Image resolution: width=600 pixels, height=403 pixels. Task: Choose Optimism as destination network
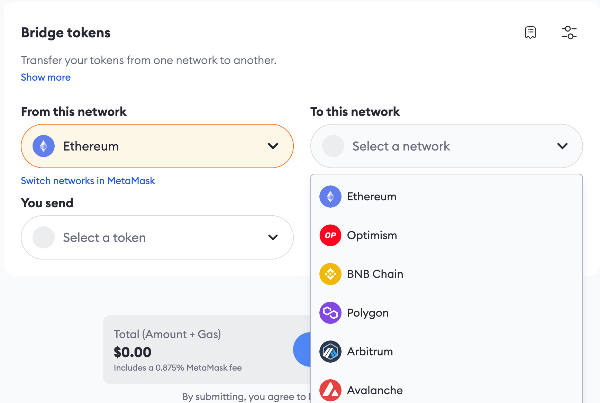[x=372, y=235]
